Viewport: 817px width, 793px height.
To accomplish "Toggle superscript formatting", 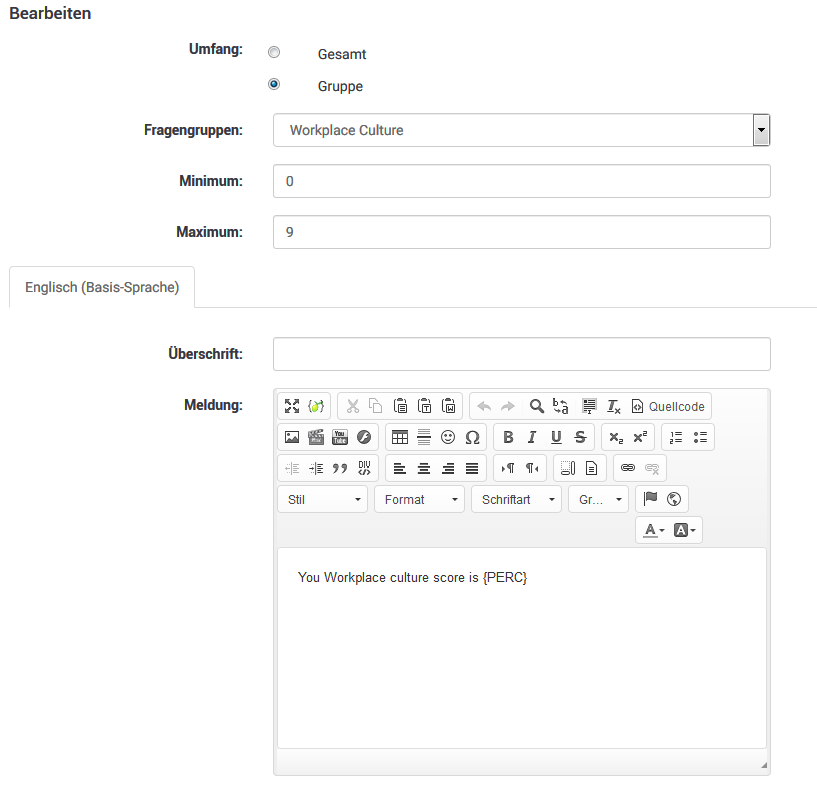I will (x=640, y=437).
